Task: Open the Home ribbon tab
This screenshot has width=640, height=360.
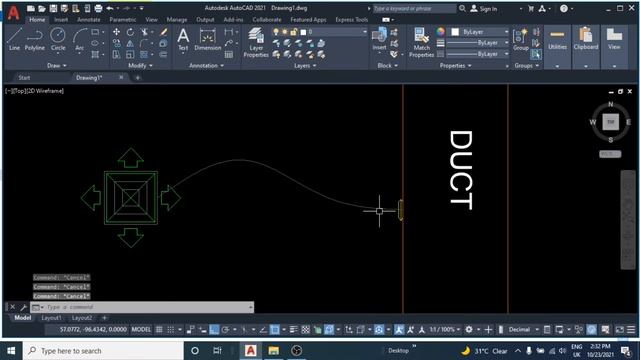Action: [37, 20]
